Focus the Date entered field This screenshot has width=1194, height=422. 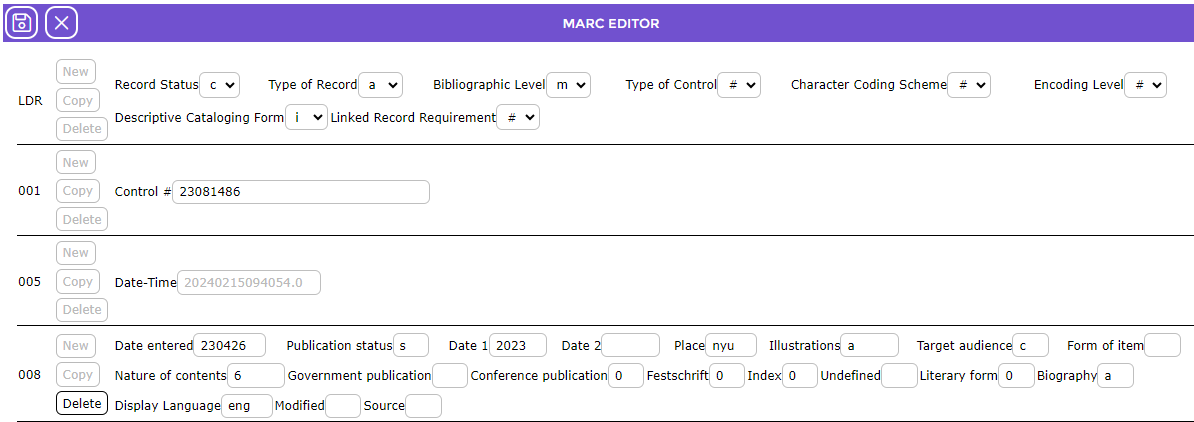(x=230, y=345)
